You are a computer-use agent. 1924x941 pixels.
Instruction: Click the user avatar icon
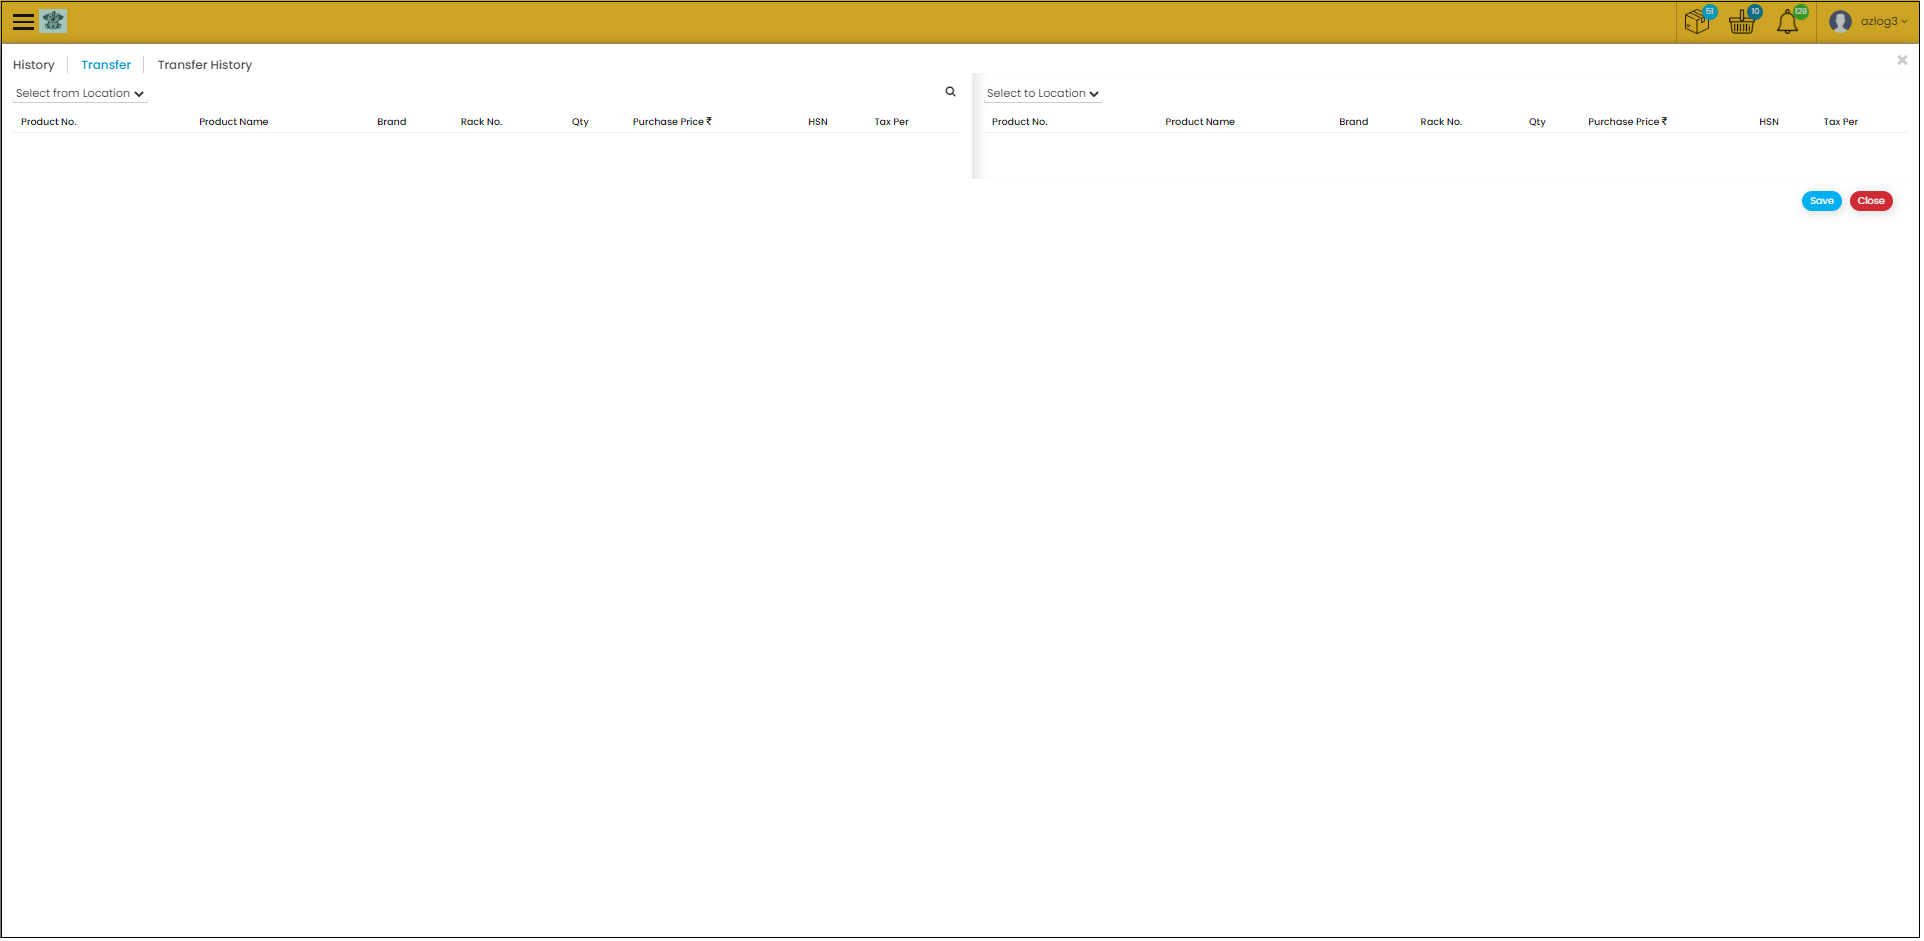pyautogui.click(x=1842, y=22)
